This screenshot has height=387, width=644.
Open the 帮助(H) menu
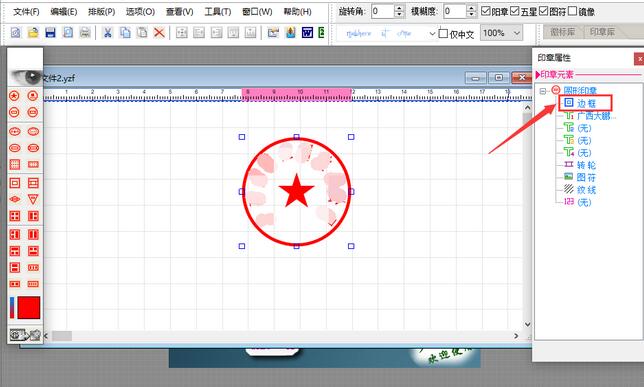(297, 12)
